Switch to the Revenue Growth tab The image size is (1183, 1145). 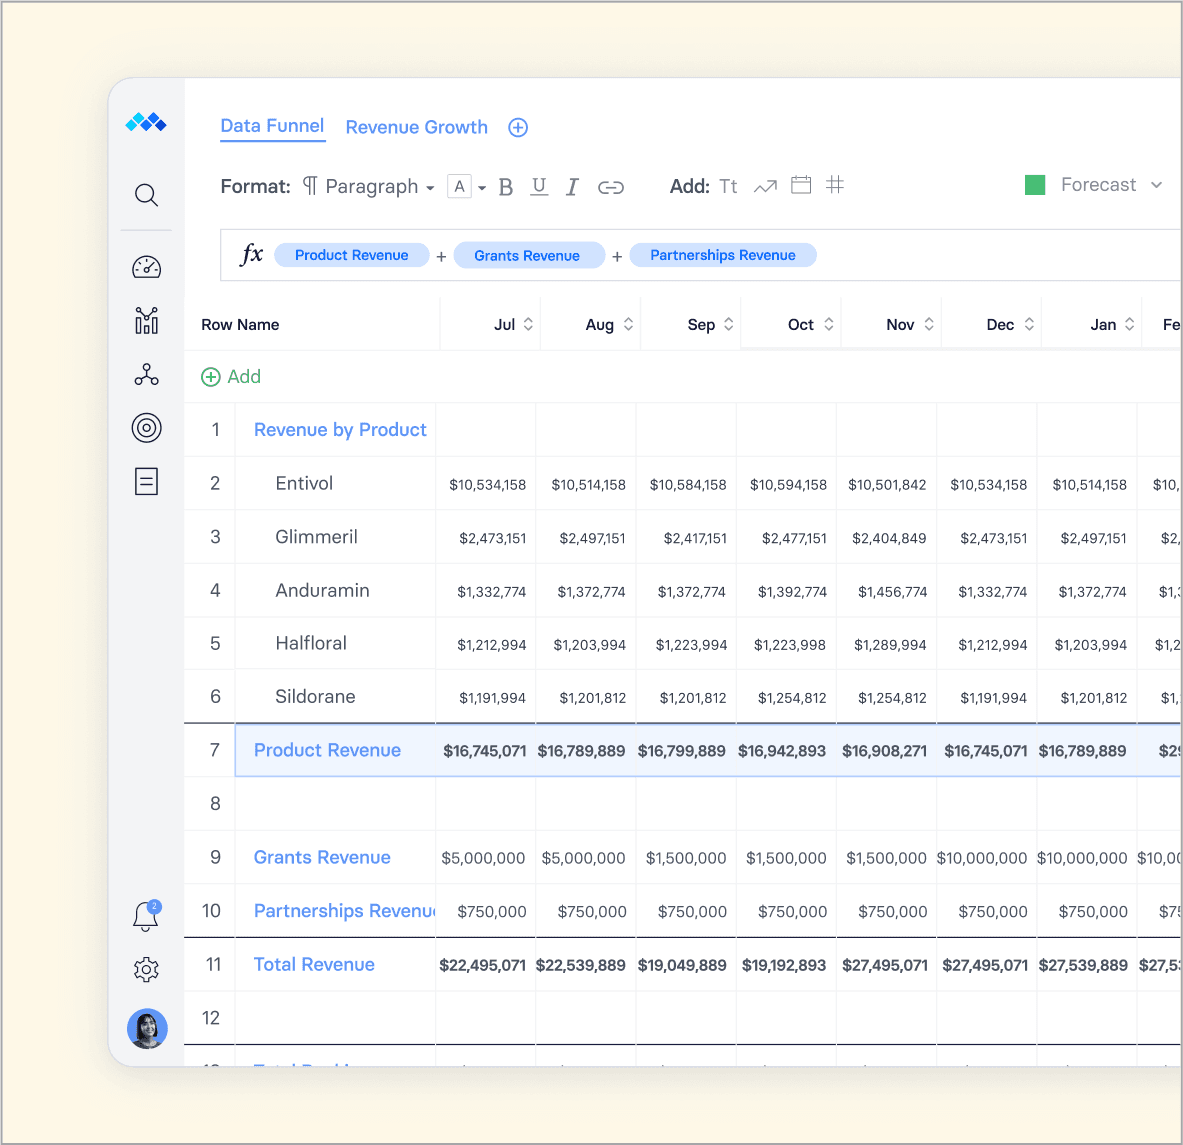[x=416, y=127]
